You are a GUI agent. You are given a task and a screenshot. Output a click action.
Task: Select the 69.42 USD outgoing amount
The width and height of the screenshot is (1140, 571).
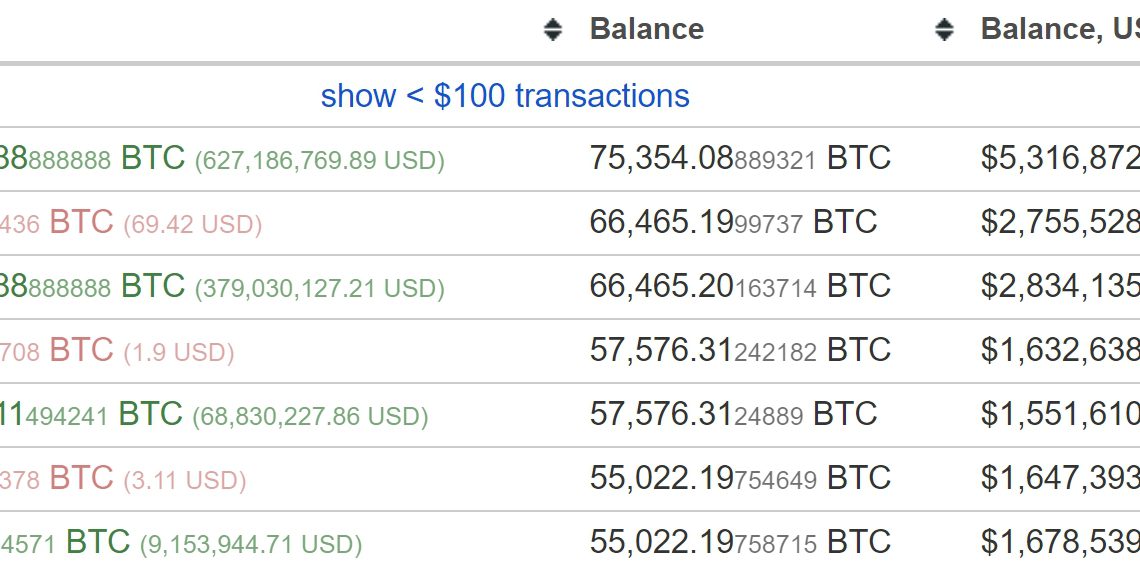192,224
